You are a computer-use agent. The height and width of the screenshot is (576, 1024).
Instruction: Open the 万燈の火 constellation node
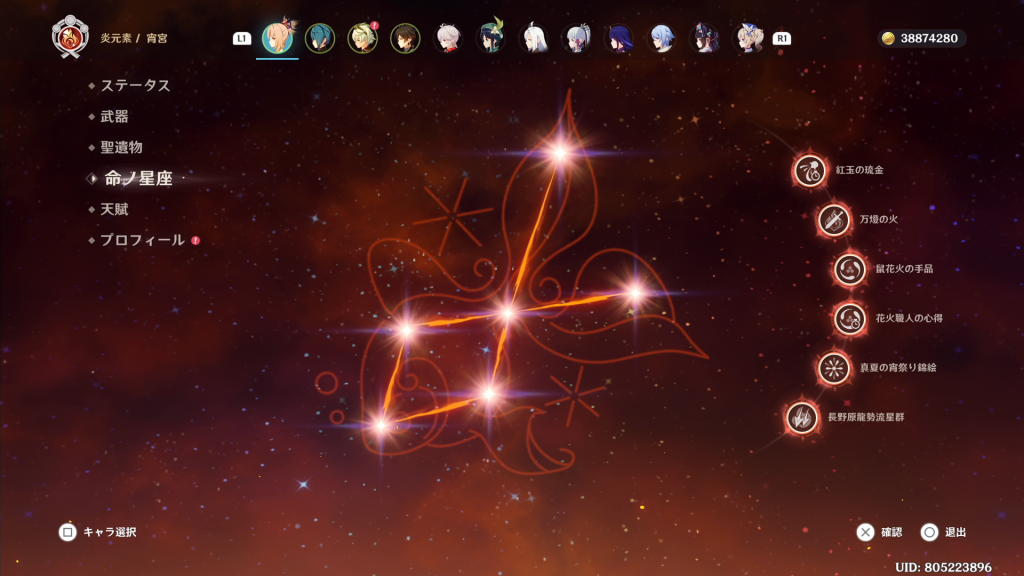point(834,219)
